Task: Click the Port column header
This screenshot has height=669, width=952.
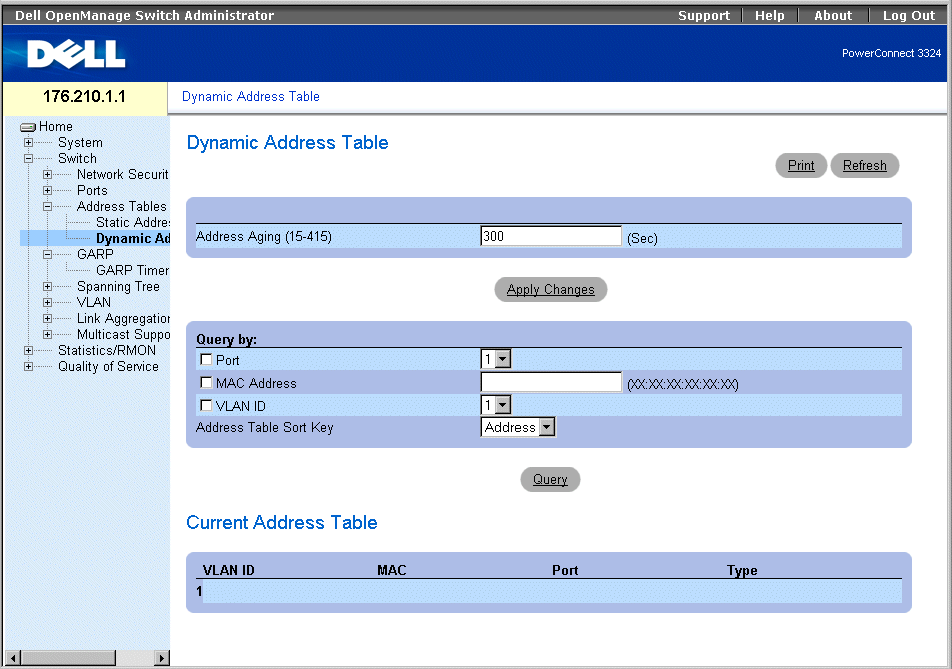Action: [565, 571]
